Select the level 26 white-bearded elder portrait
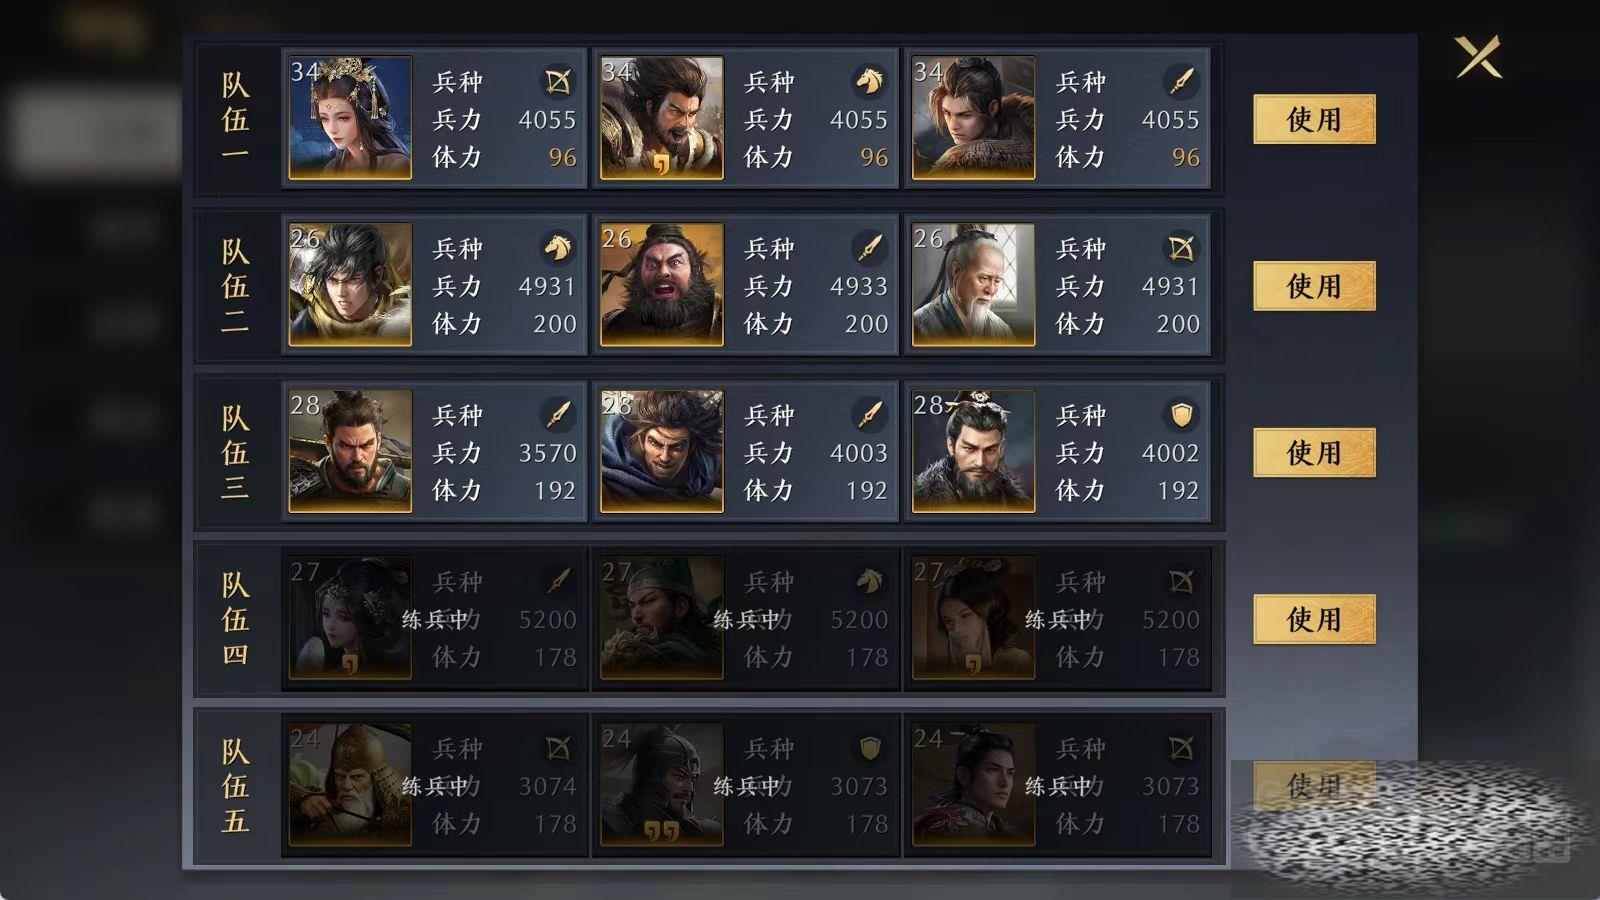 click(974, 285)
